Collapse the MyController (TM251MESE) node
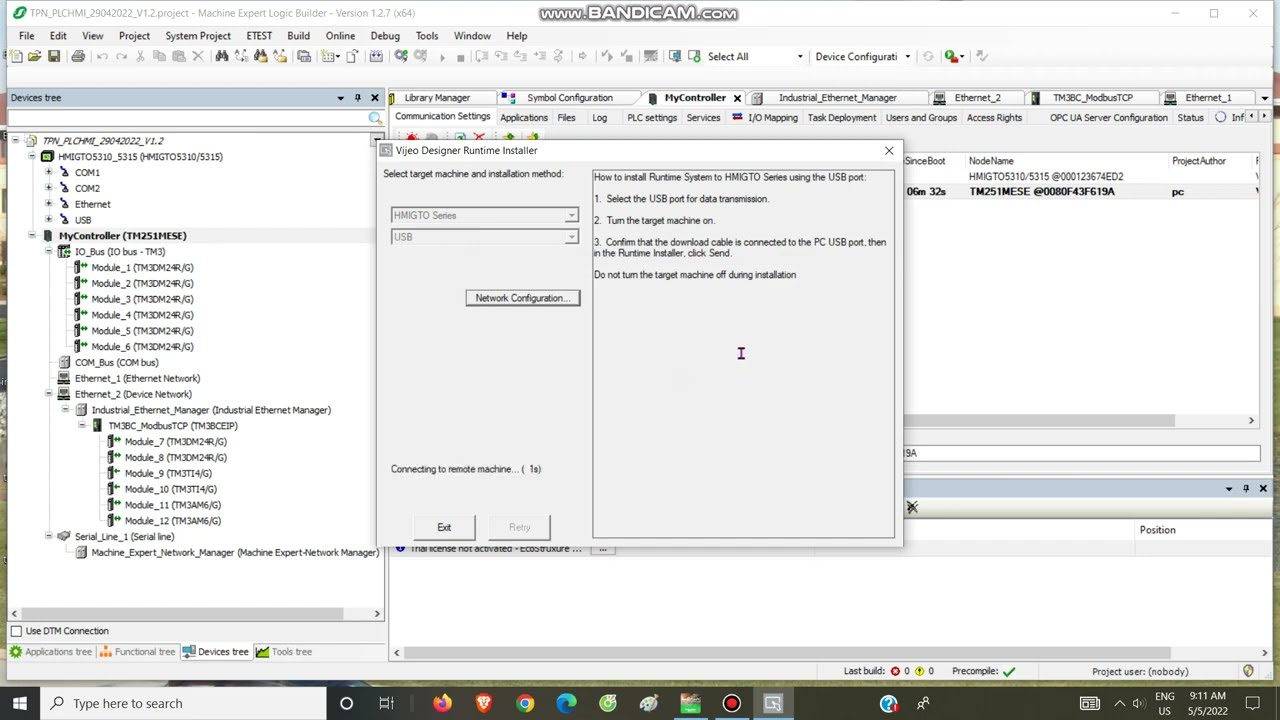Viewport: 1280px width, 720px height. coord(32,236)
